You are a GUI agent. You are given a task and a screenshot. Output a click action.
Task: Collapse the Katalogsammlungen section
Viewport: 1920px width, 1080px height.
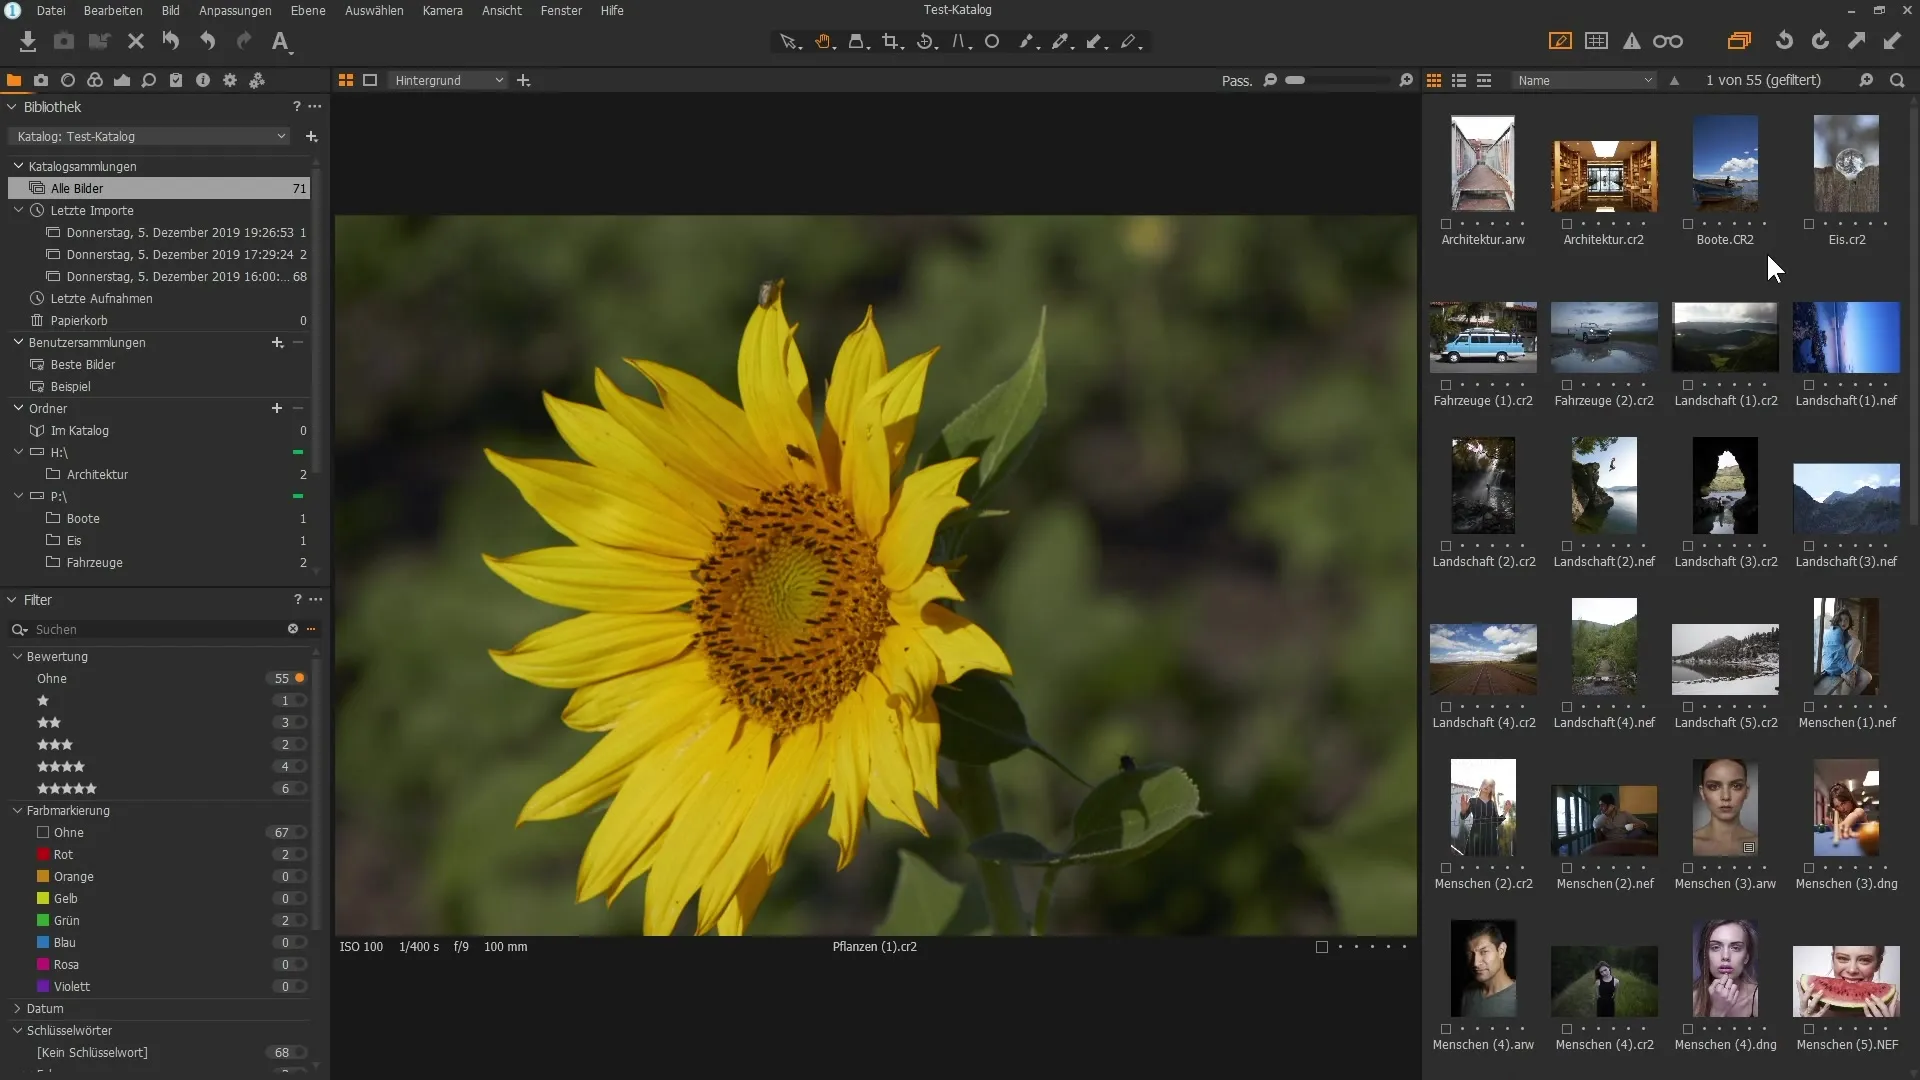[x=18, y=166]
